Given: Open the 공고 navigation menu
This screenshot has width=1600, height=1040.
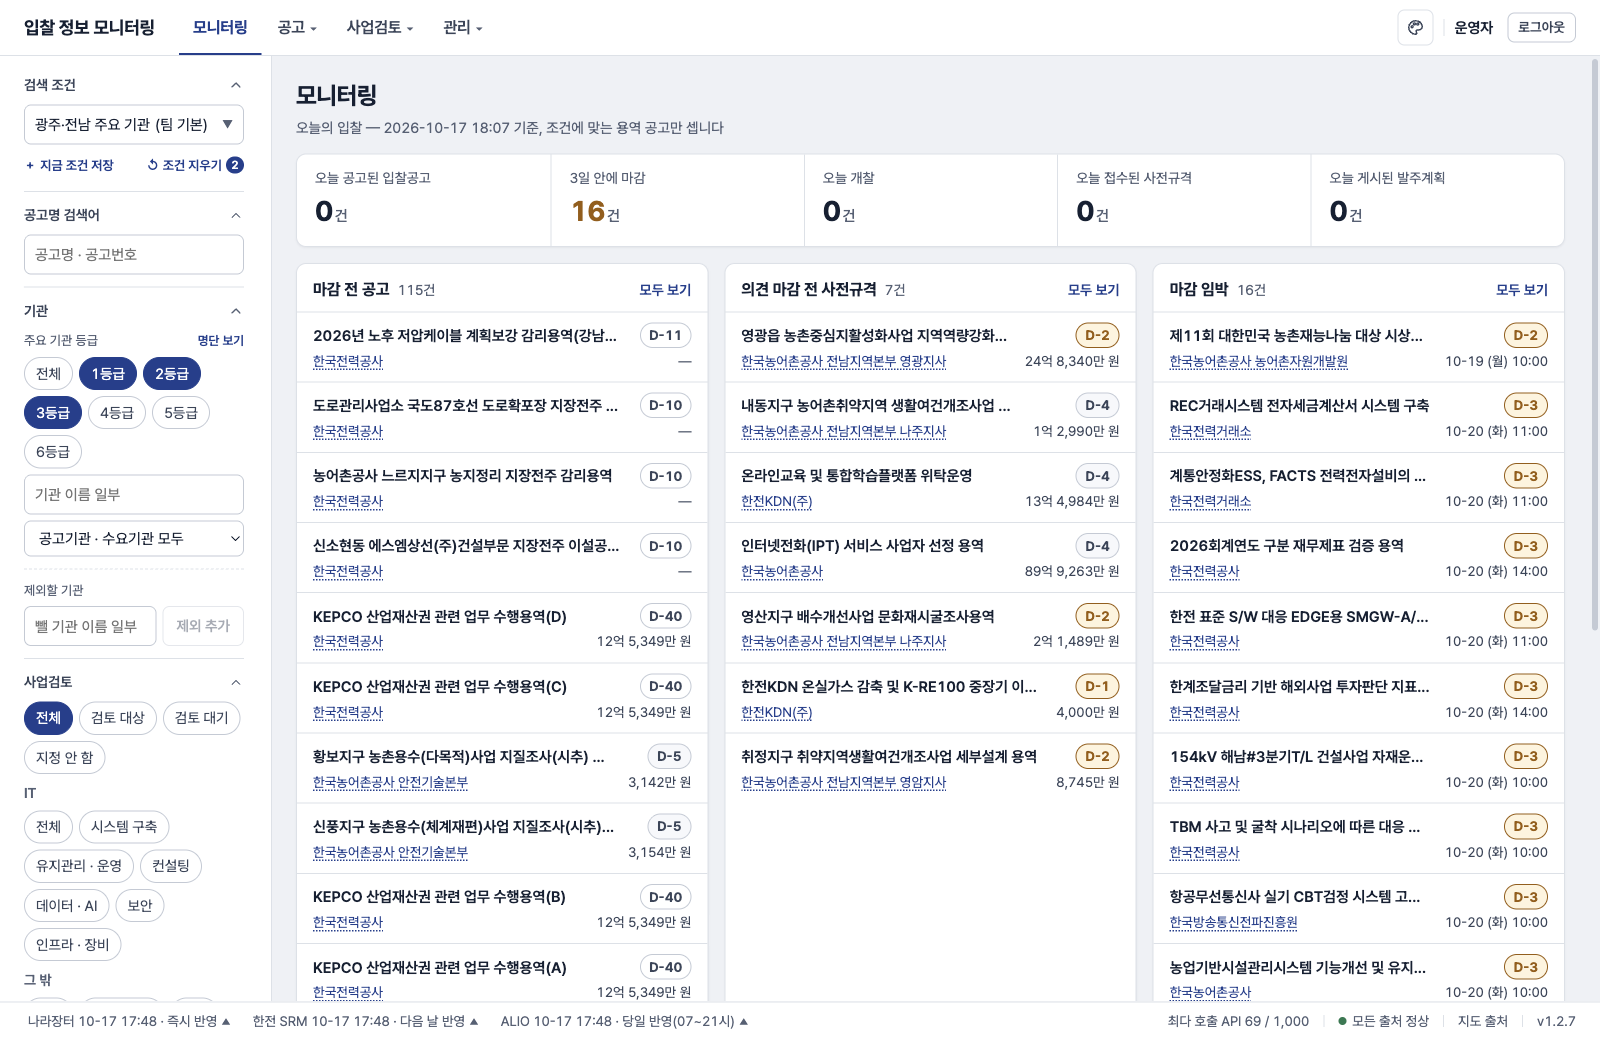Looking at the screenshot, I should click(x=297, y=28).
